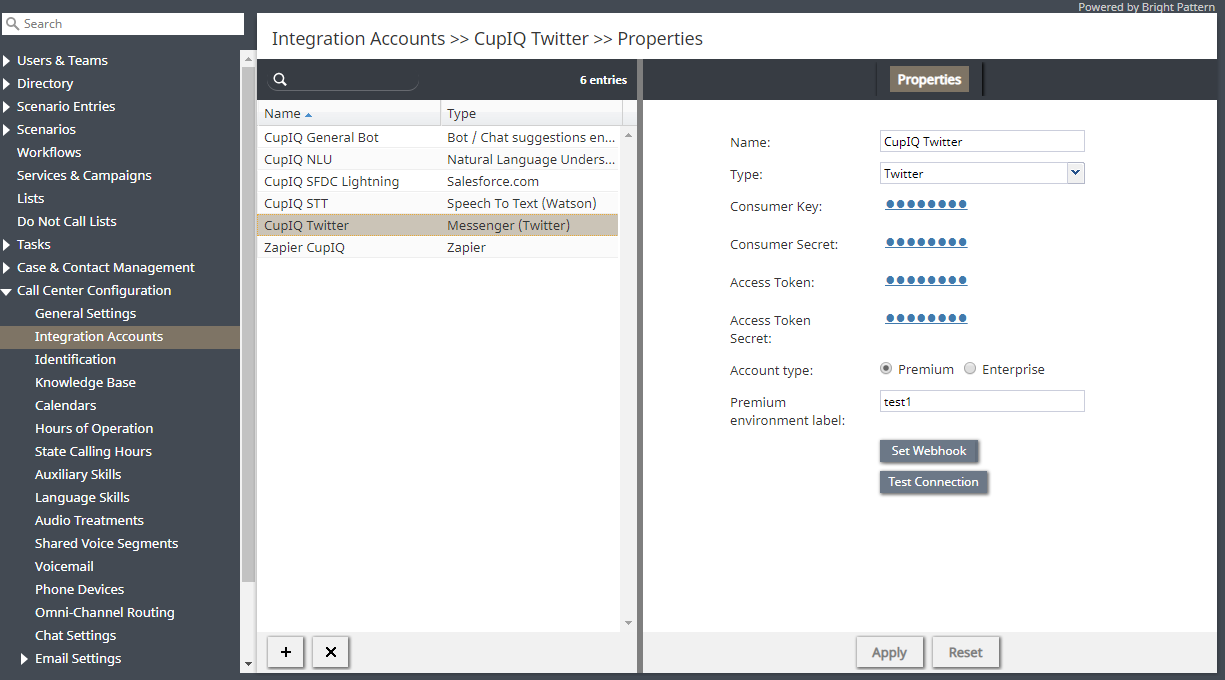Open Calendars settings
Viewport: 1225px width, 680px height.
pos(65,405)
